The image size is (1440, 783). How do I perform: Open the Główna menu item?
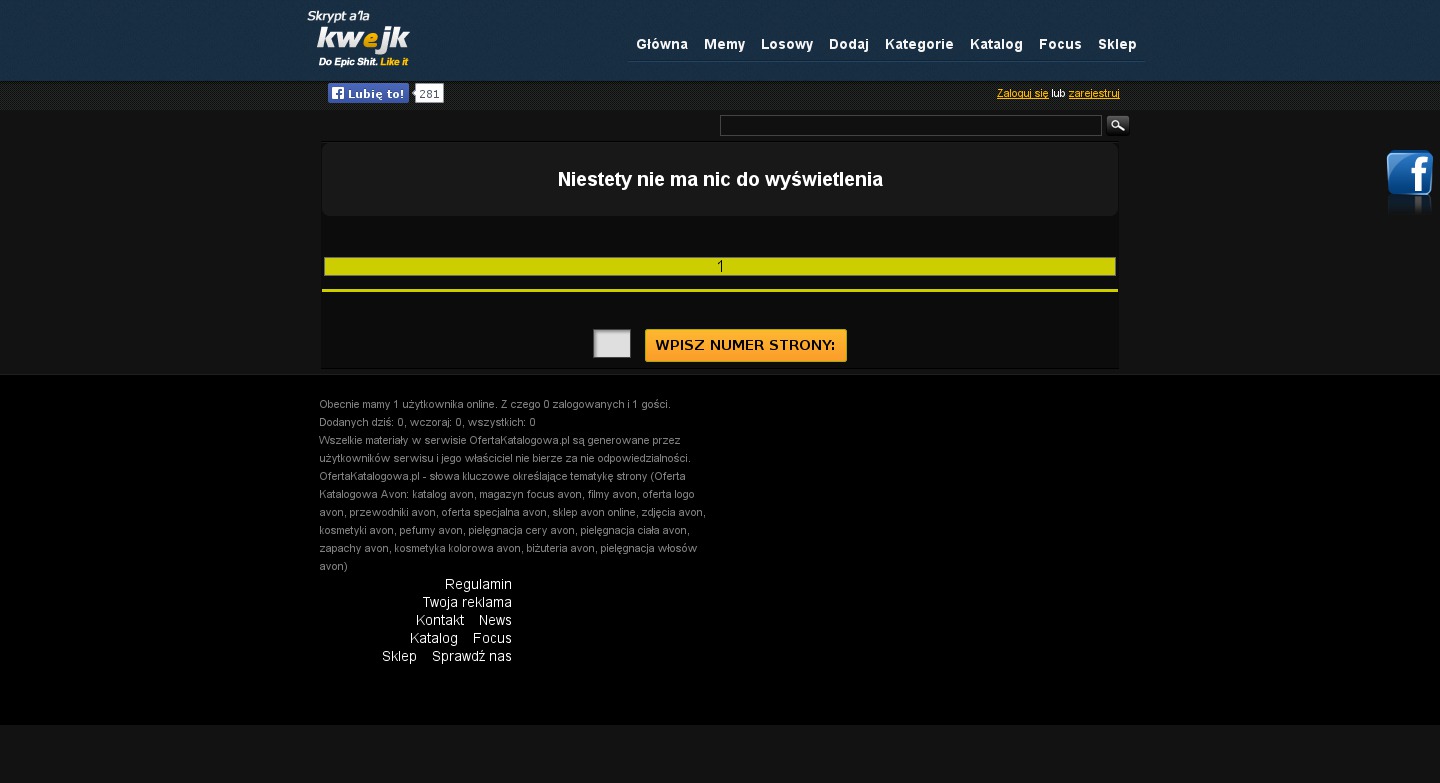tap(662, 44)
